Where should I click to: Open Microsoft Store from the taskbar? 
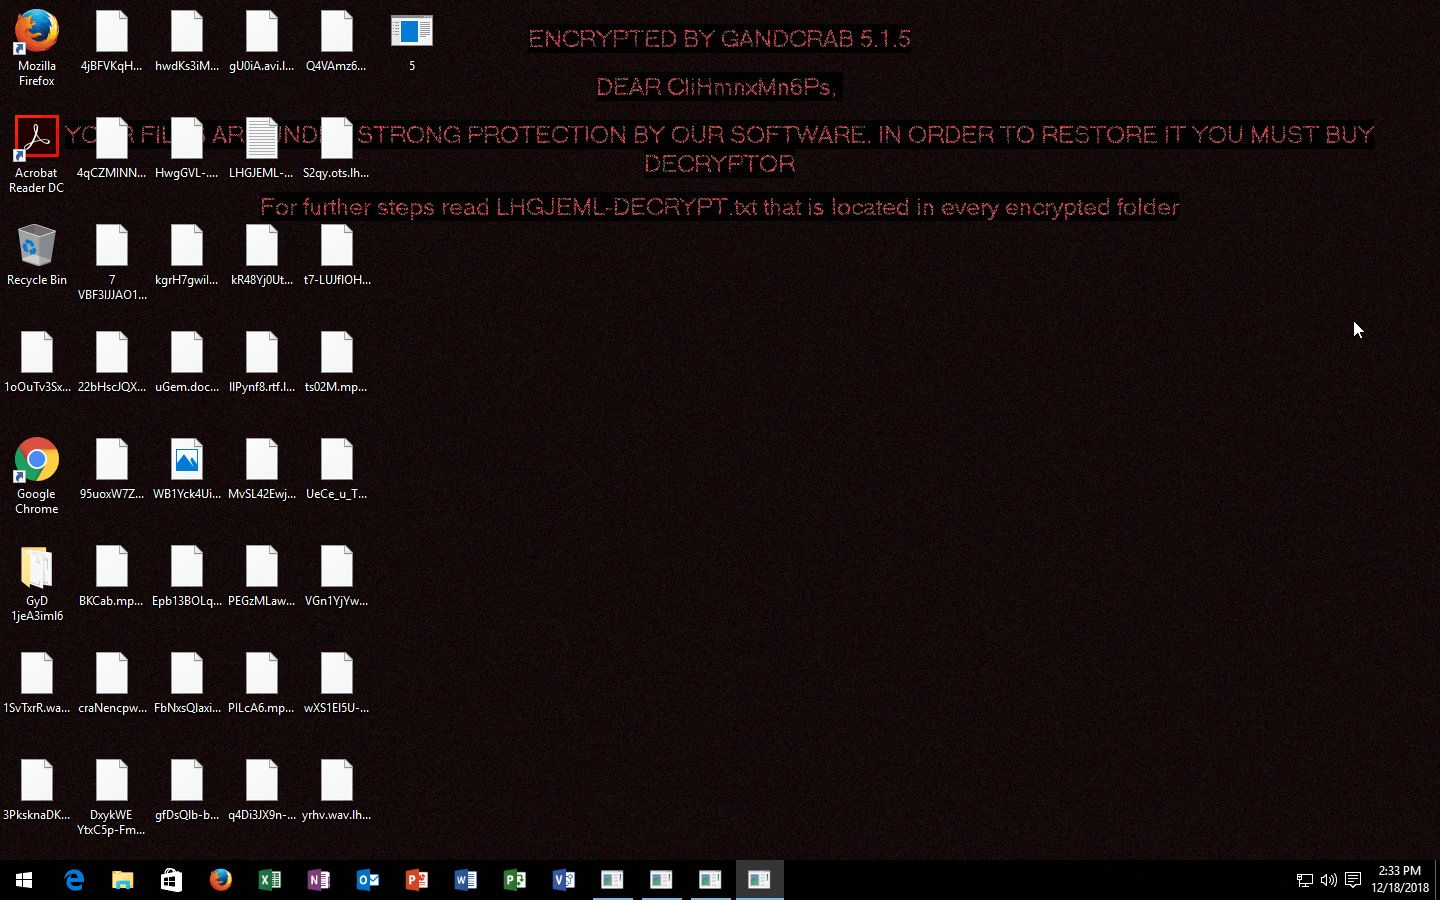click(x=172, y=880)
